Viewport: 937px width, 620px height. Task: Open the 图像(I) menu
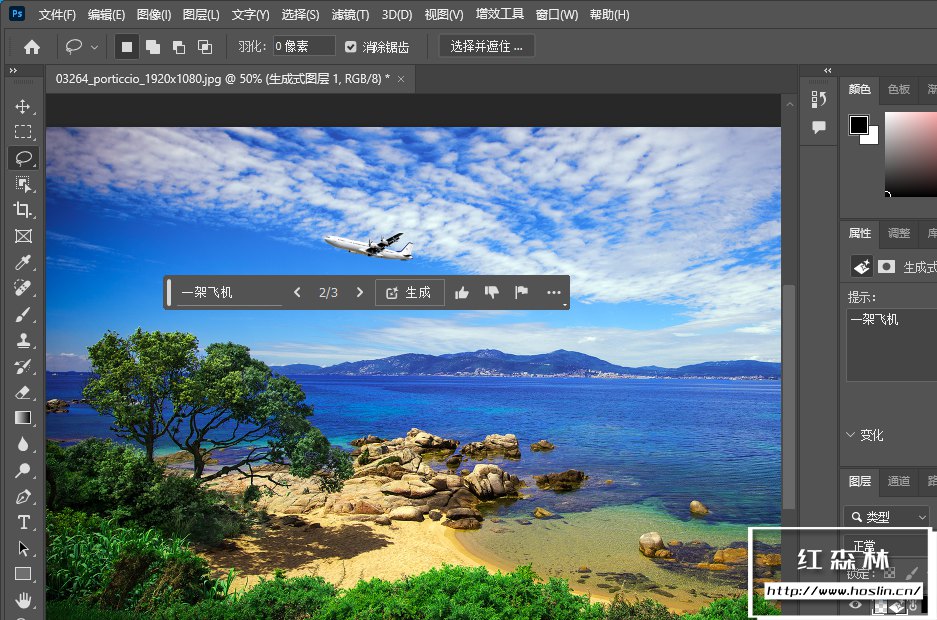[154, 14]
